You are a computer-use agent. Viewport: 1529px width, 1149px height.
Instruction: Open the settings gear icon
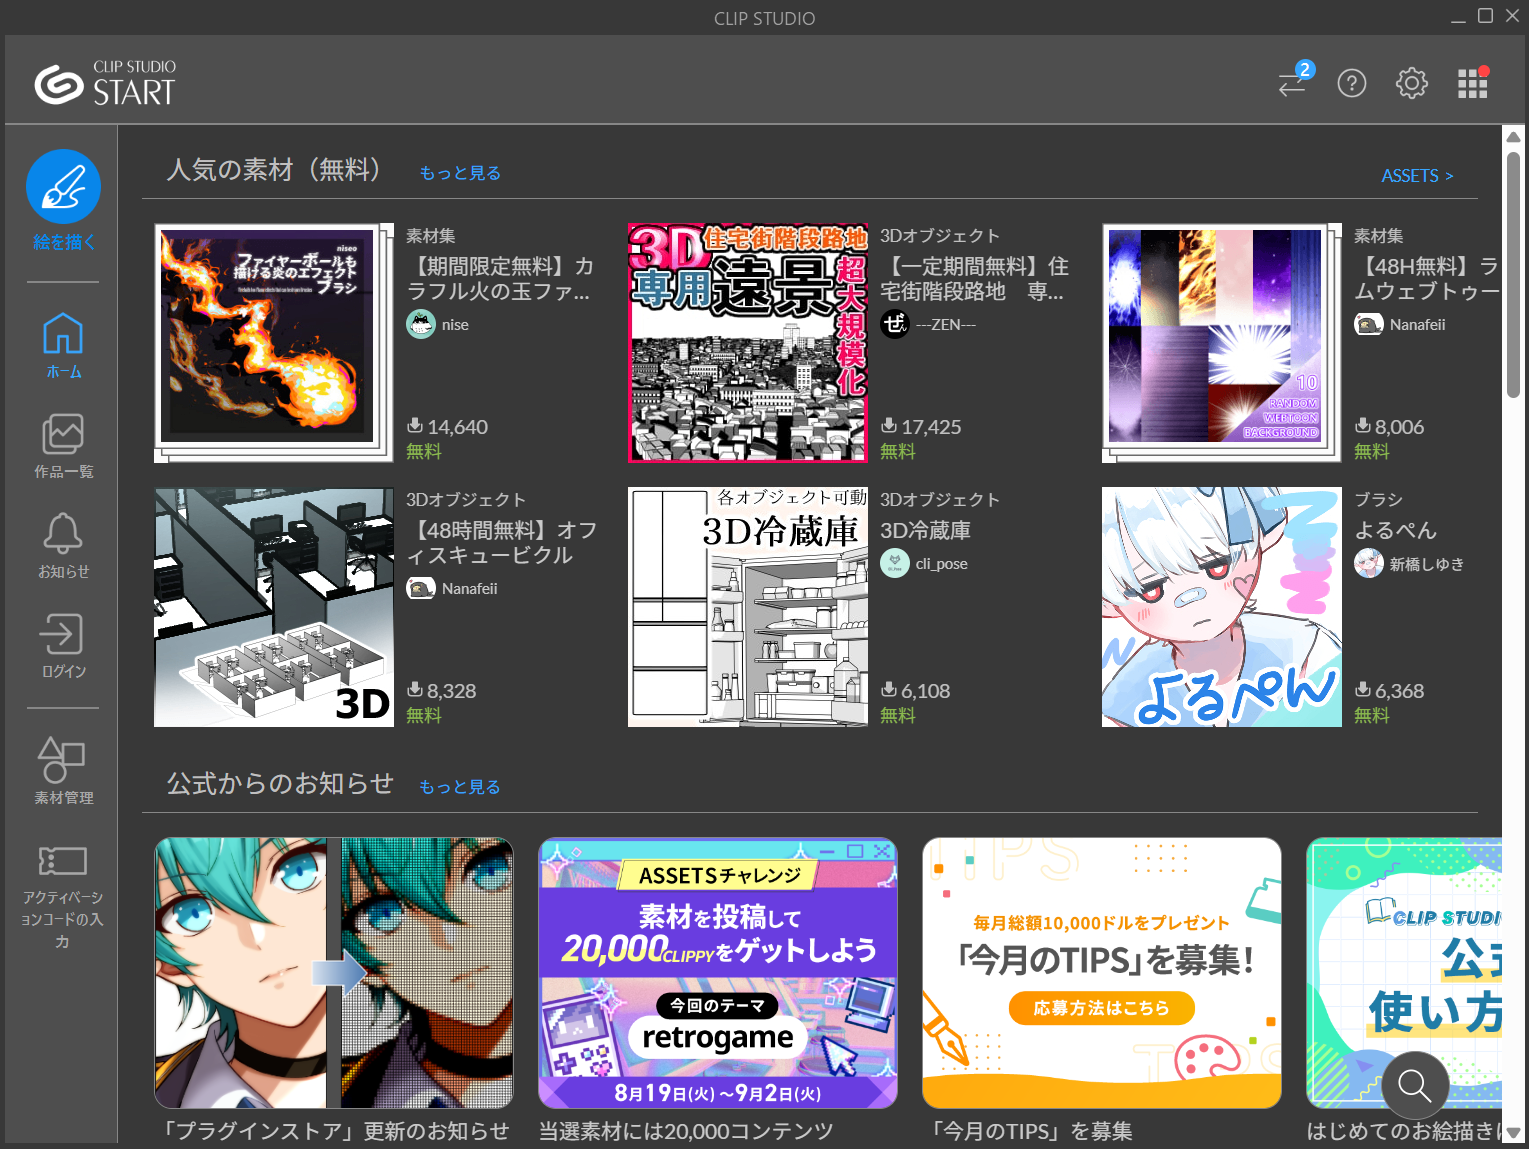[x=1412, y=83]
